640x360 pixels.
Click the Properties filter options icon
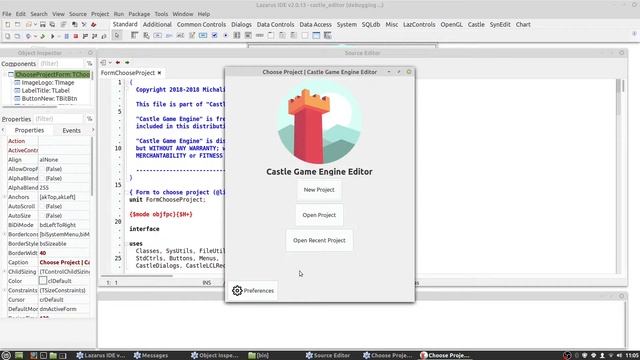coord(89,119)
